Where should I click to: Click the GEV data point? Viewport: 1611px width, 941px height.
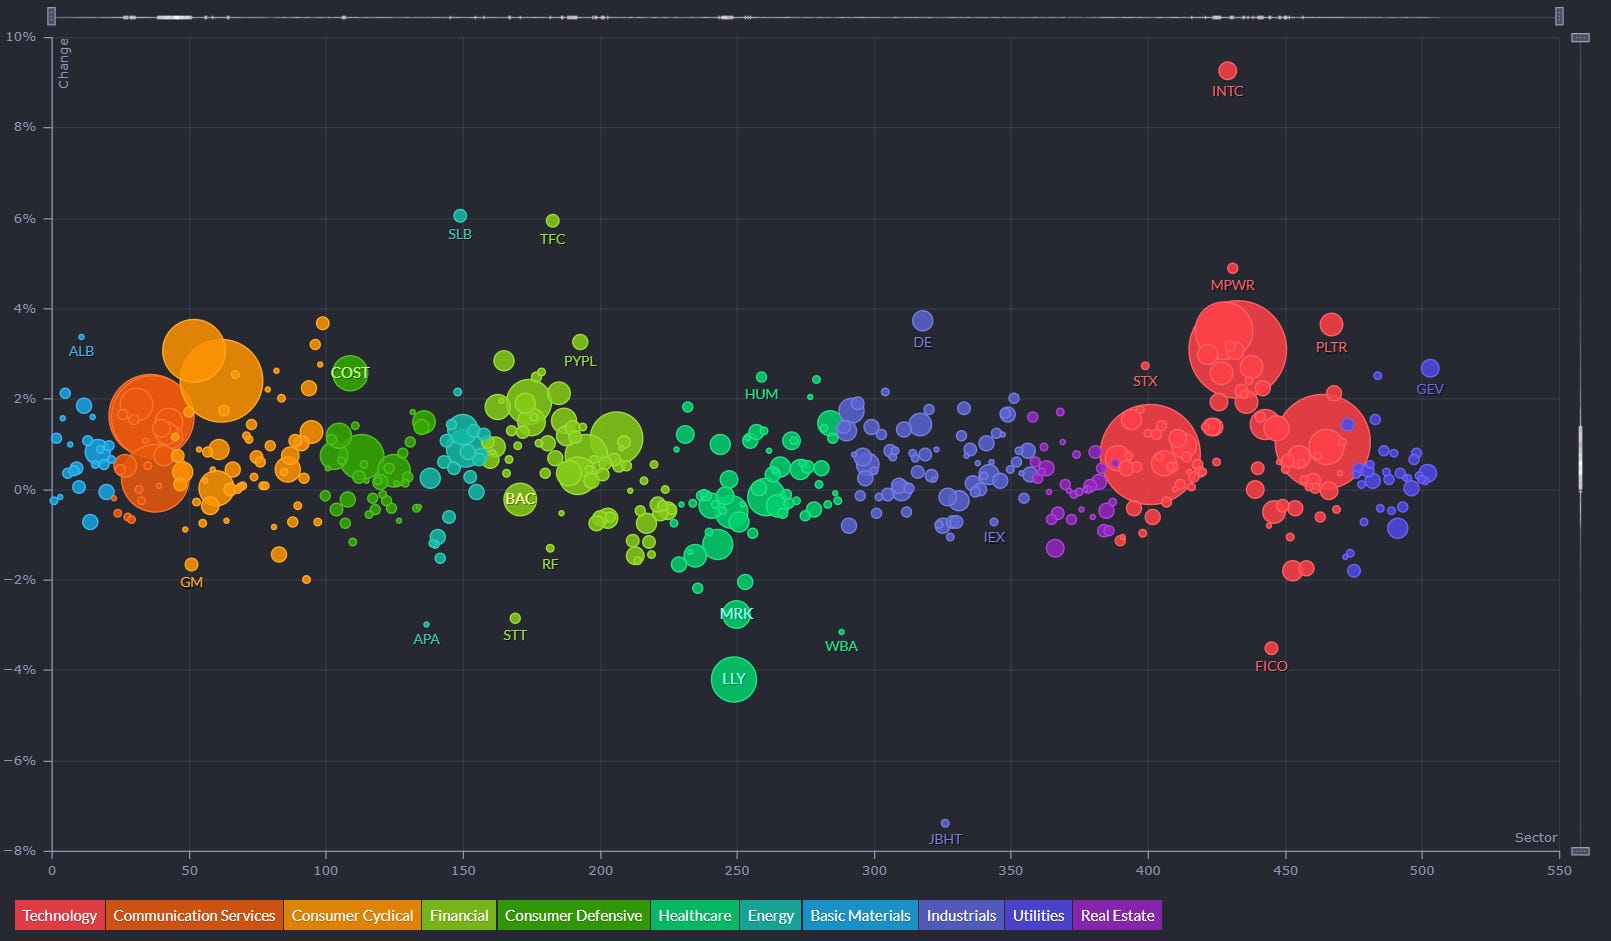point(1430,368)
